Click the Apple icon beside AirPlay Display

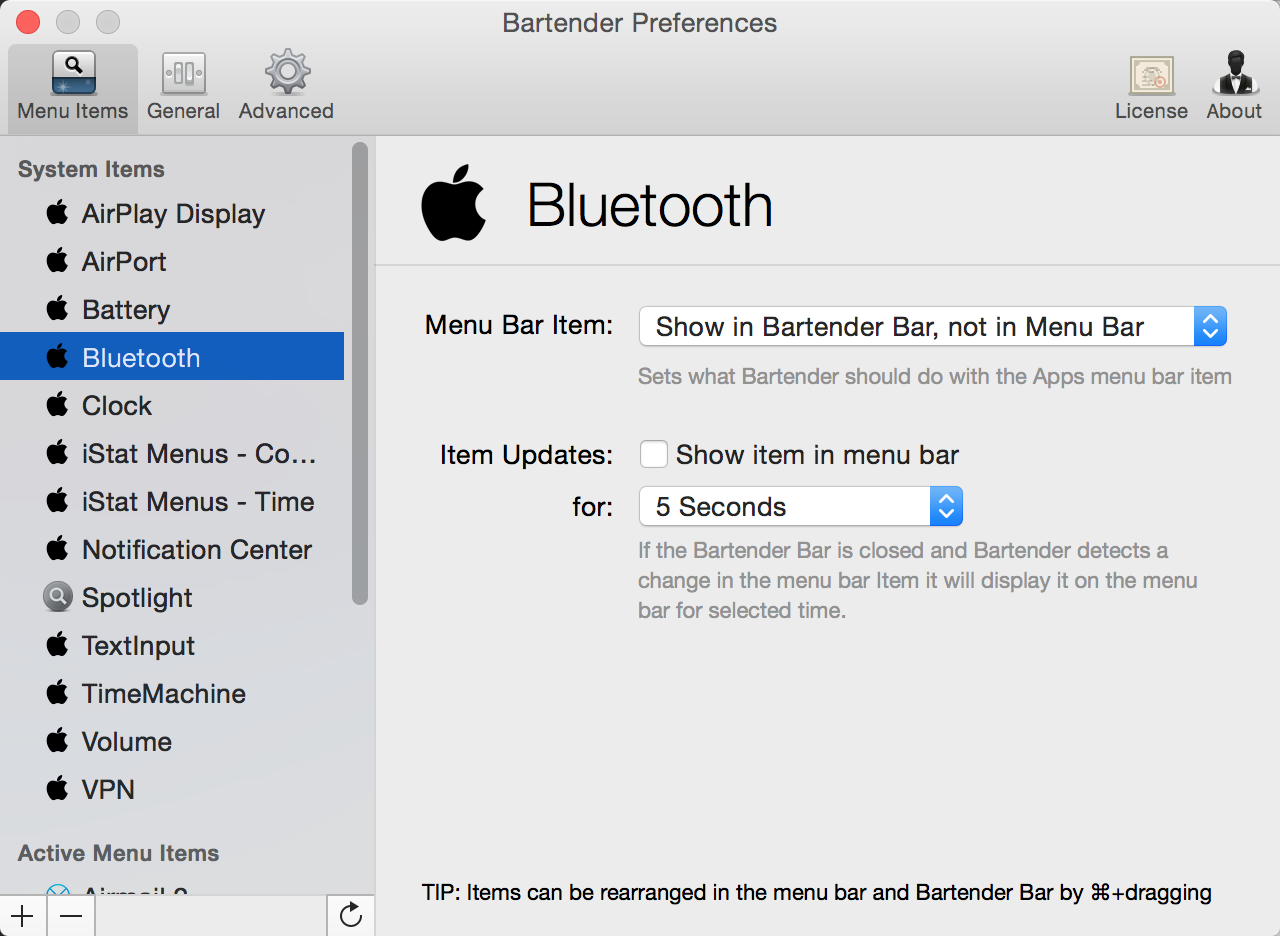(x=58, y=212)
